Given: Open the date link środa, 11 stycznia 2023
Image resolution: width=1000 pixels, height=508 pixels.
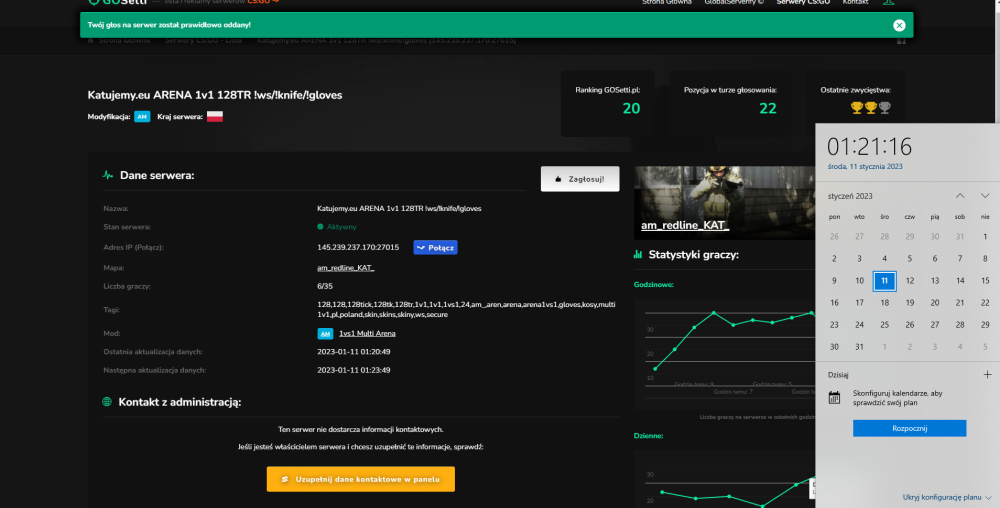Looking at the screenshot, I should tap(865, 166).
